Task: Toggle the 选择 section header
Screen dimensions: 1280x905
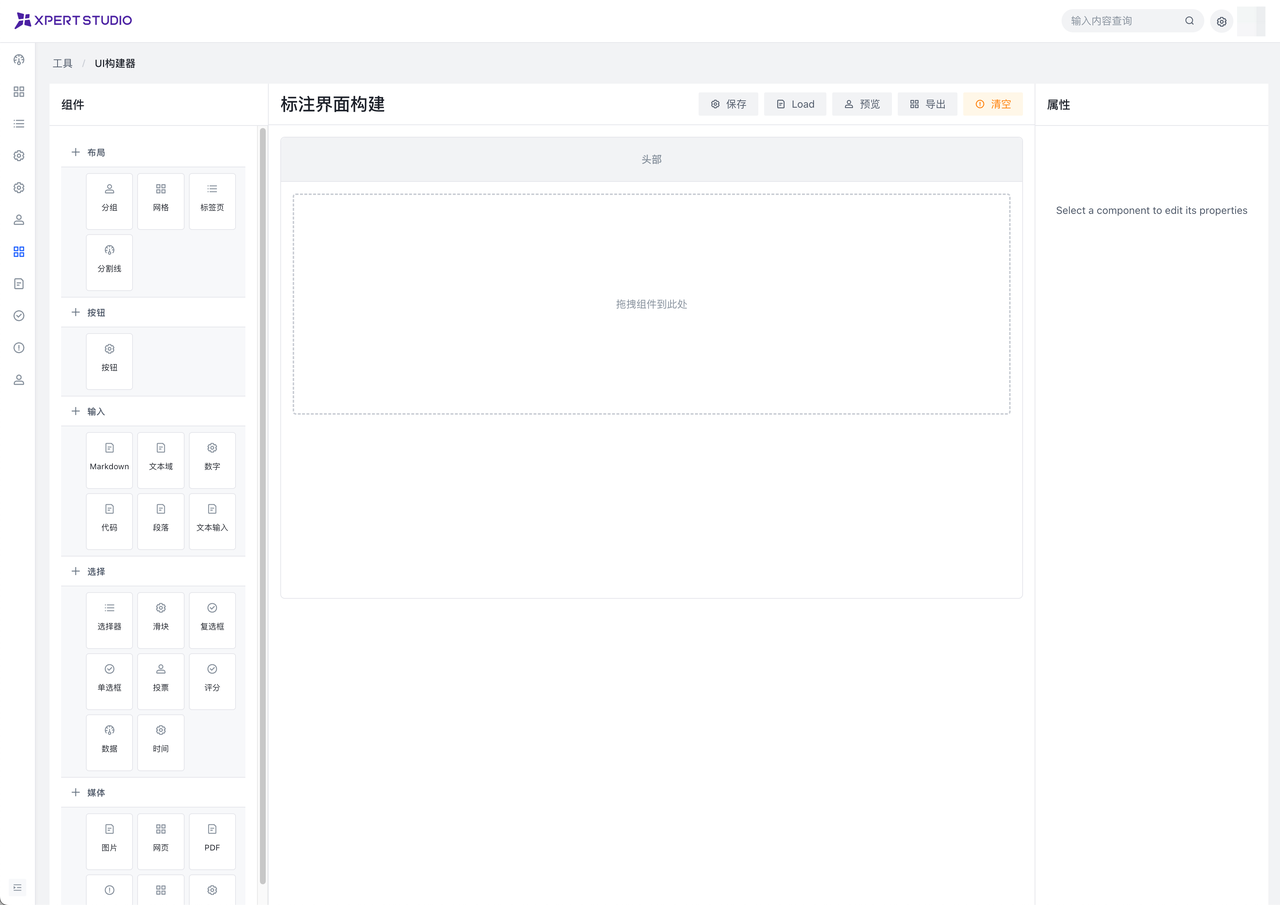Action: 153,571
